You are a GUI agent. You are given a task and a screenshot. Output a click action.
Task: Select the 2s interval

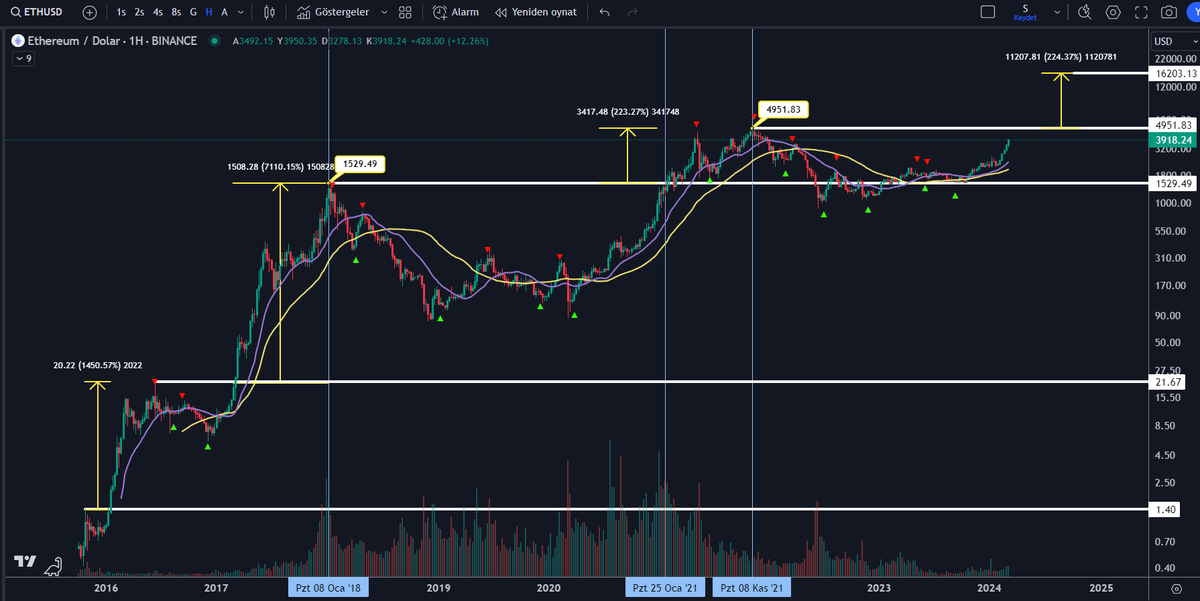[x=139, y=12]
